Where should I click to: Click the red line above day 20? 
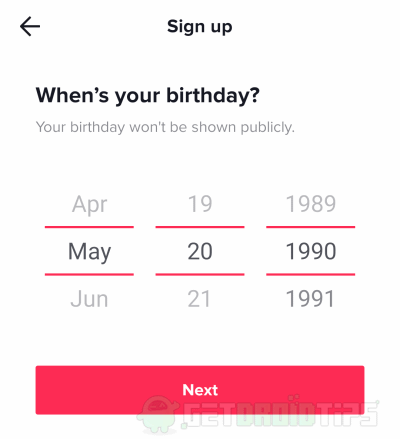coord(200,227)
